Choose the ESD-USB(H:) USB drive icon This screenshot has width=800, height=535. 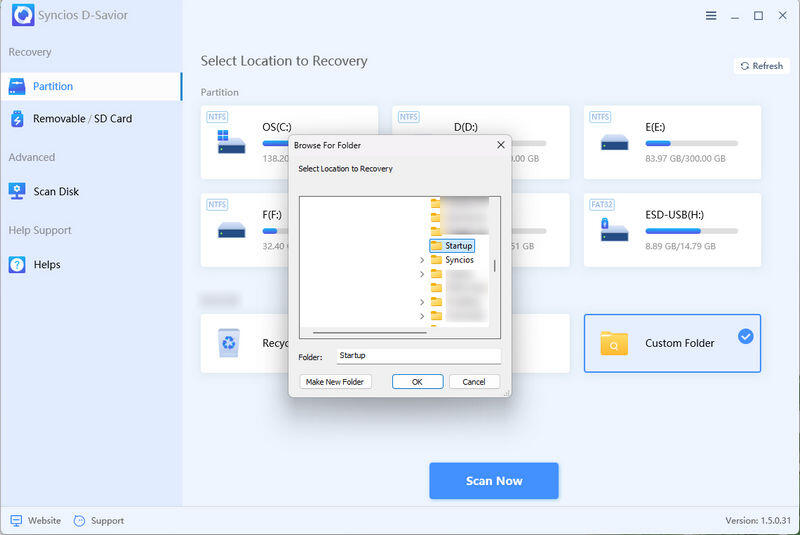click(614, 229)
